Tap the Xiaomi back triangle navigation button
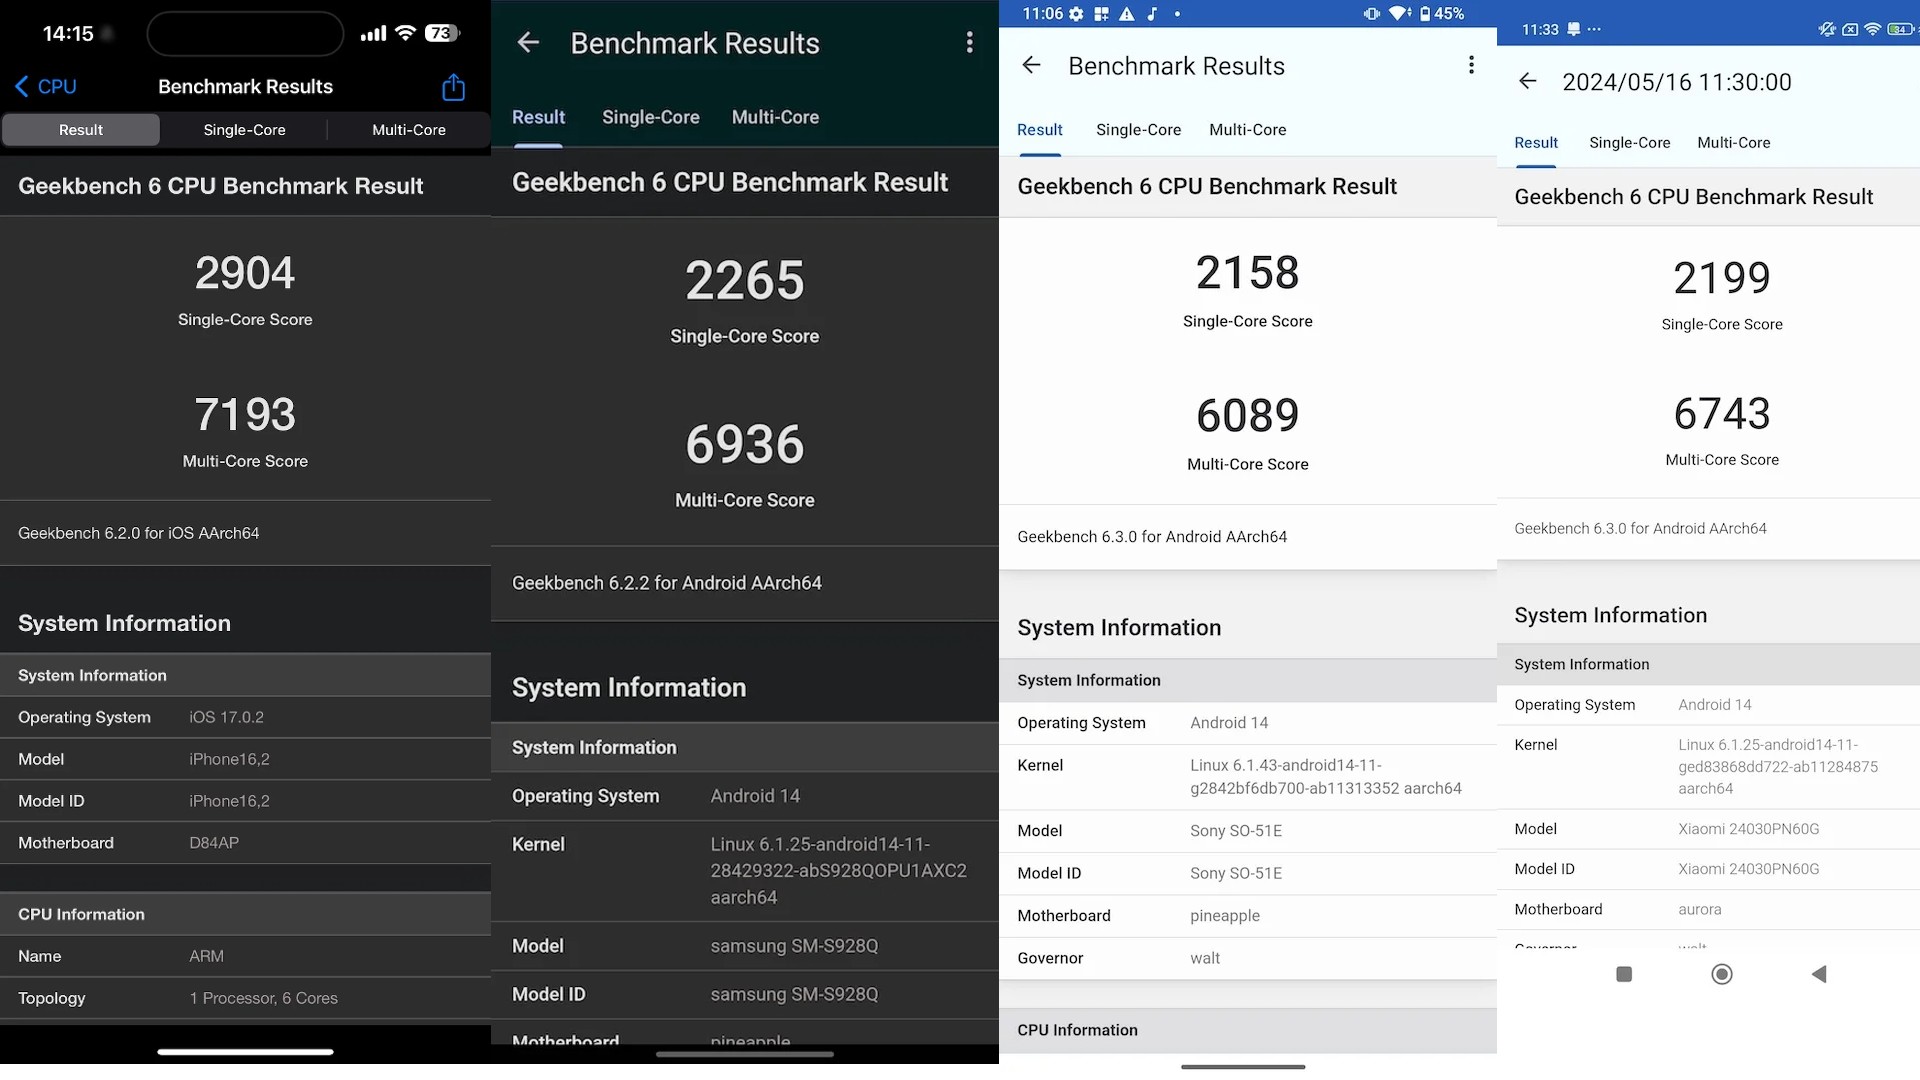This screenshot has height=1080, width=1920. point(1819,974)
